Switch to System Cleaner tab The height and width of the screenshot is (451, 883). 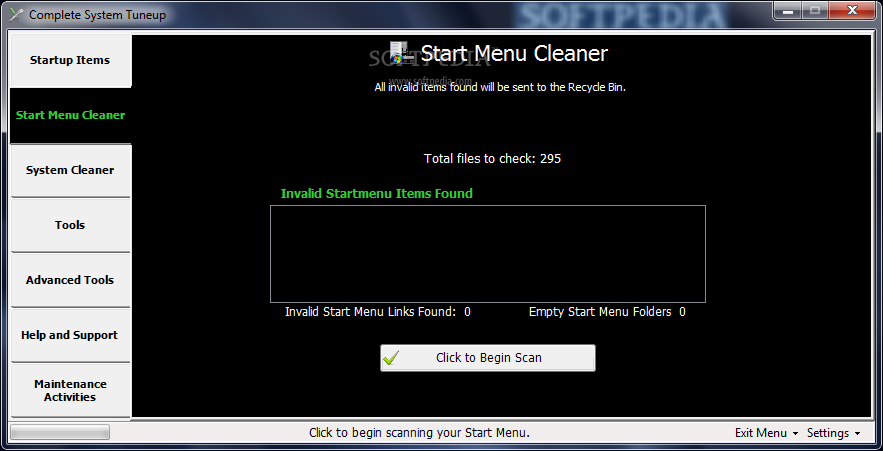(x=70, y=170)
